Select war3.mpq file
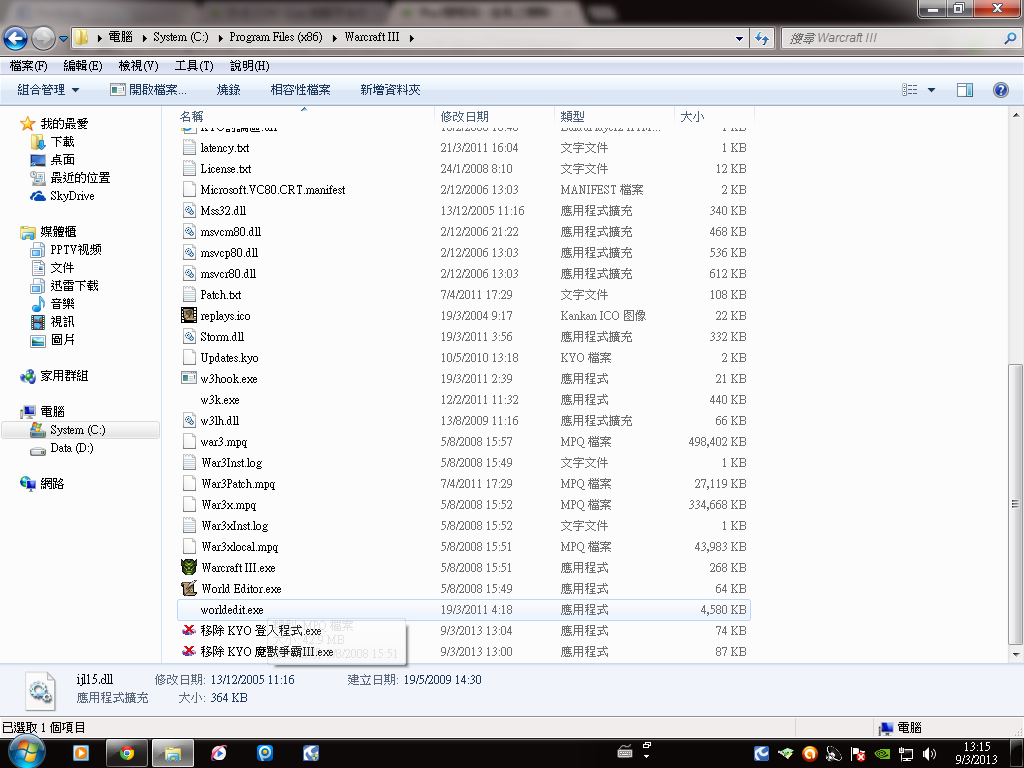The image size is (1024, 768). (223, 441)
